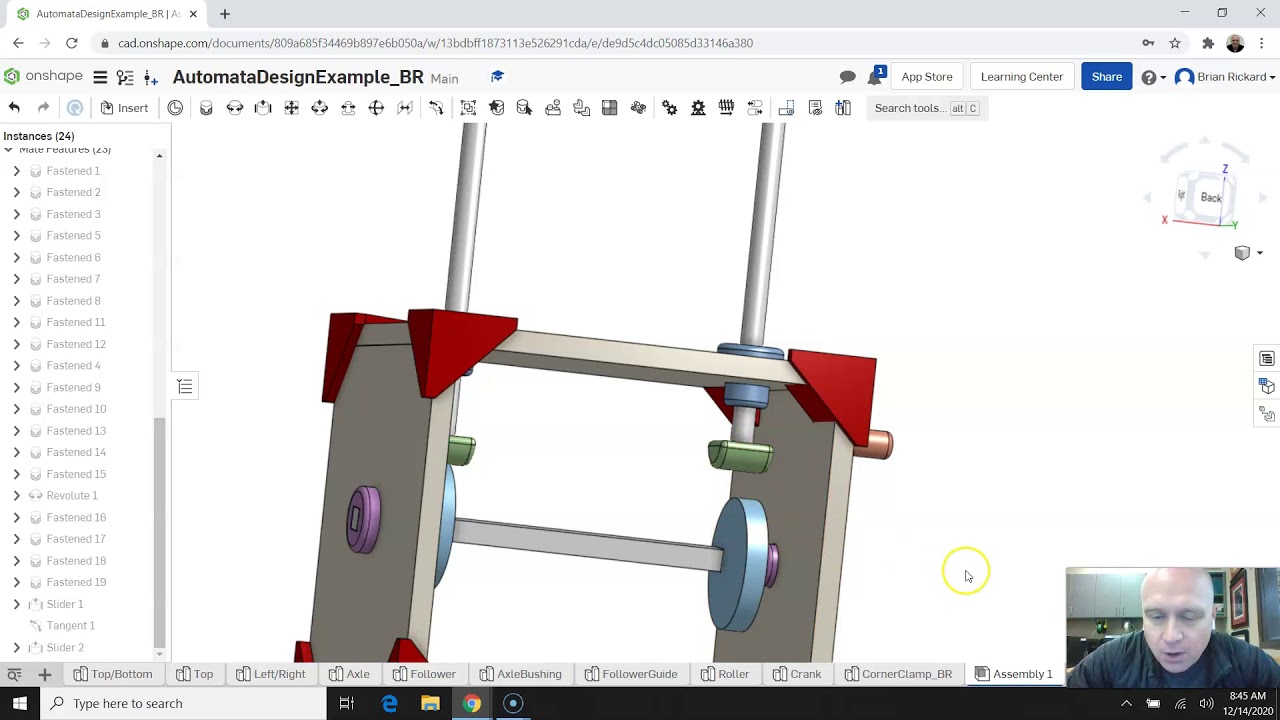Expand the Revolute 1 mate

[16, 496]
